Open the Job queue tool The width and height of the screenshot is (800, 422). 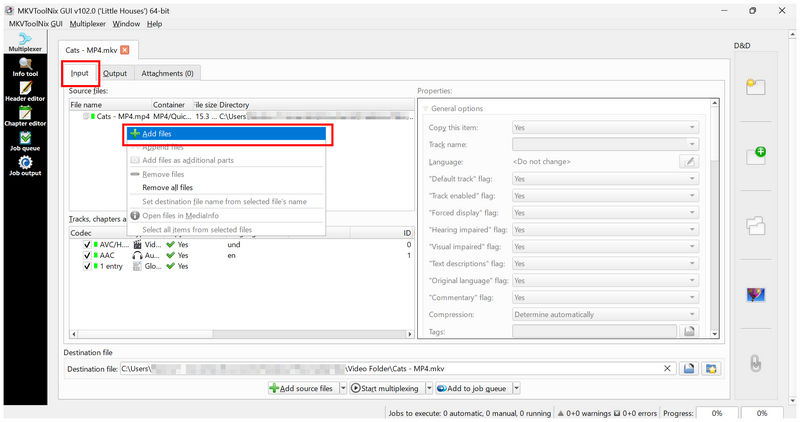(x=25, y=141)
